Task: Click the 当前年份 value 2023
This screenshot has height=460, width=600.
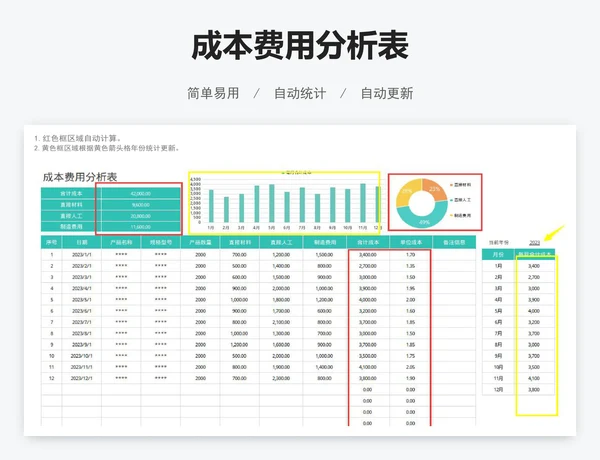Action: 535,243
